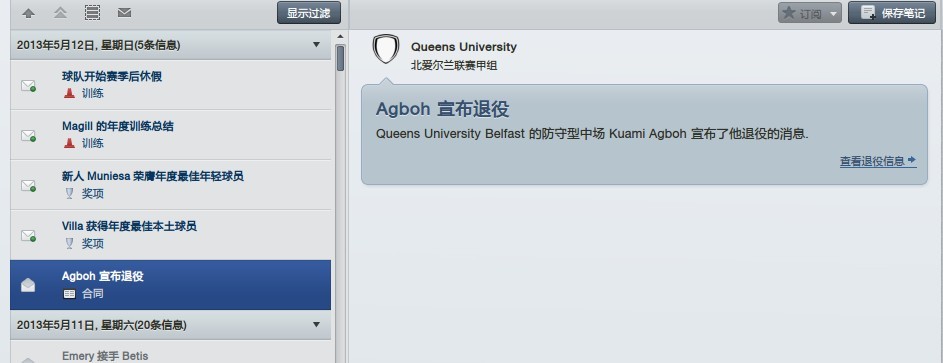Click unread envelope beside Magill 的年度训练总结

click(28, 135)
